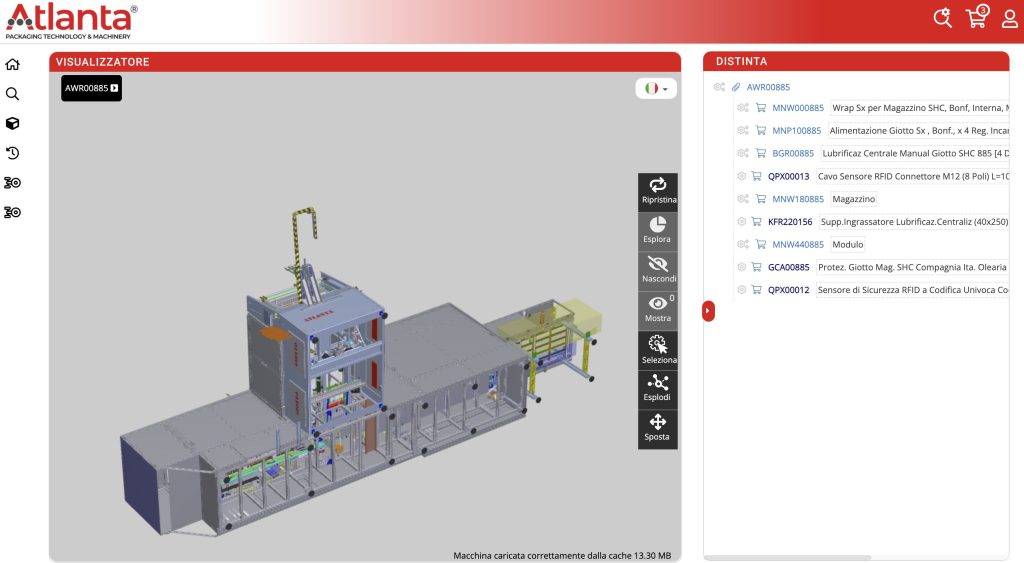Activate the Esplodi explode tool
Screen dimensions: 1024x563
658,388
